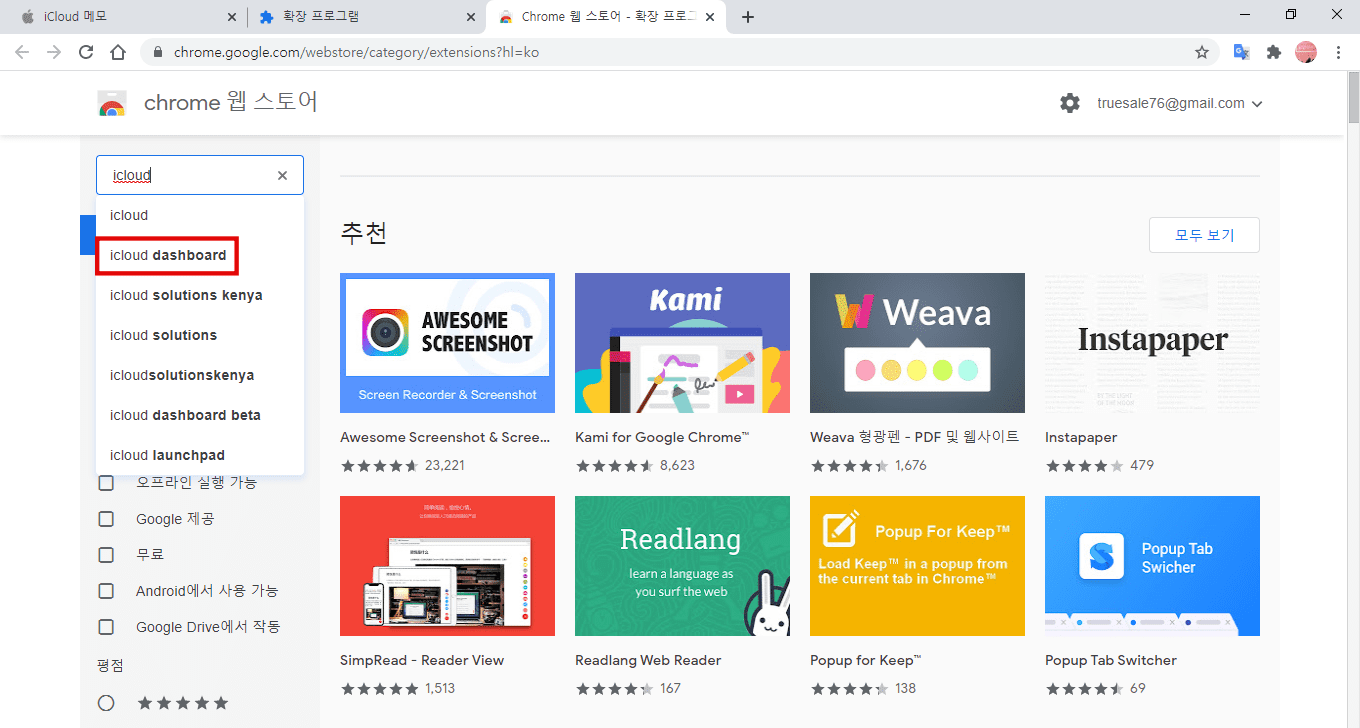Click the browser address bar URL
This screenshot has height=728, width=1360.
click(x=356, y=52)
